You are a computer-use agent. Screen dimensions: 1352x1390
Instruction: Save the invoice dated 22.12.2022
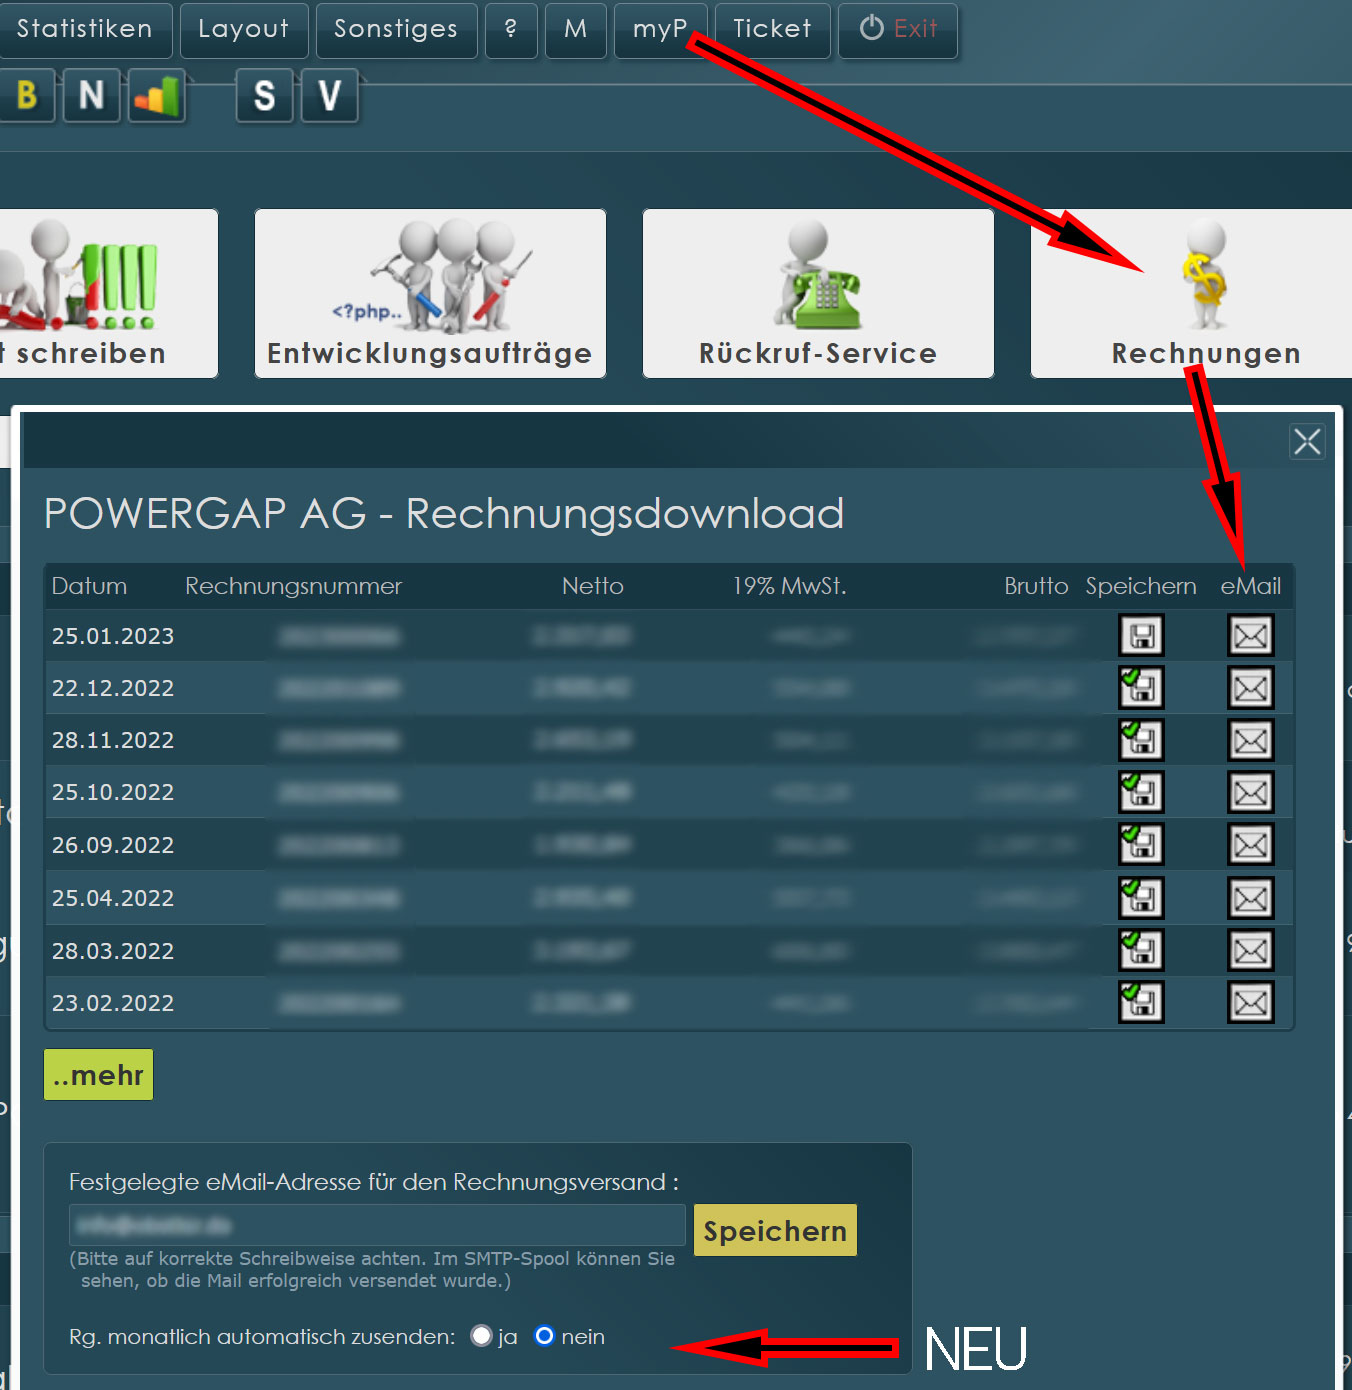1141,688
